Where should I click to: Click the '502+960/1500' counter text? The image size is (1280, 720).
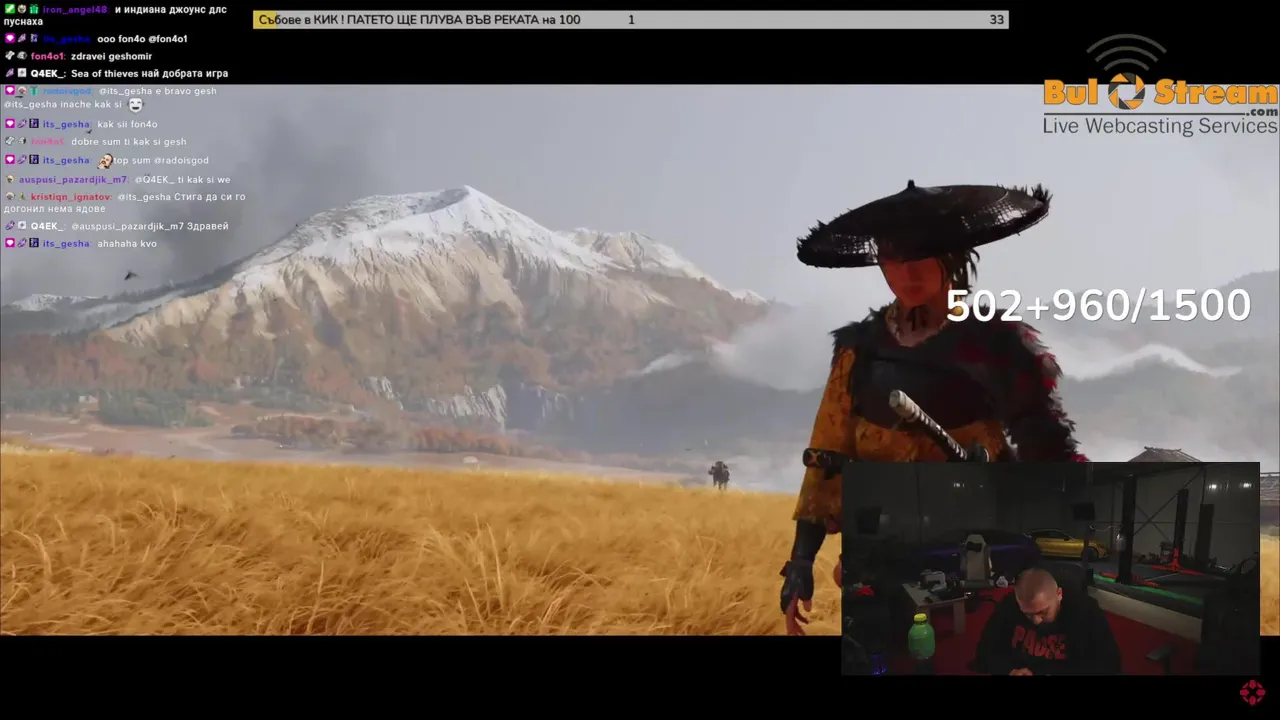tap(1098, 306)
